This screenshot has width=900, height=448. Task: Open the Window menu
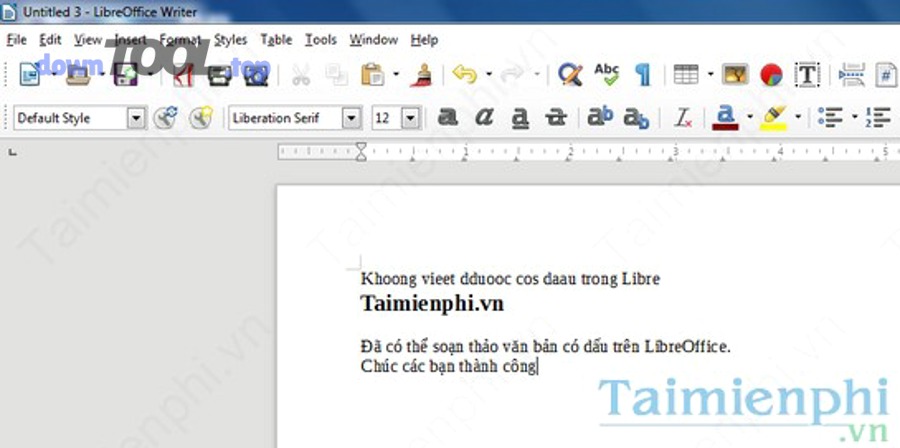point(374,40)
